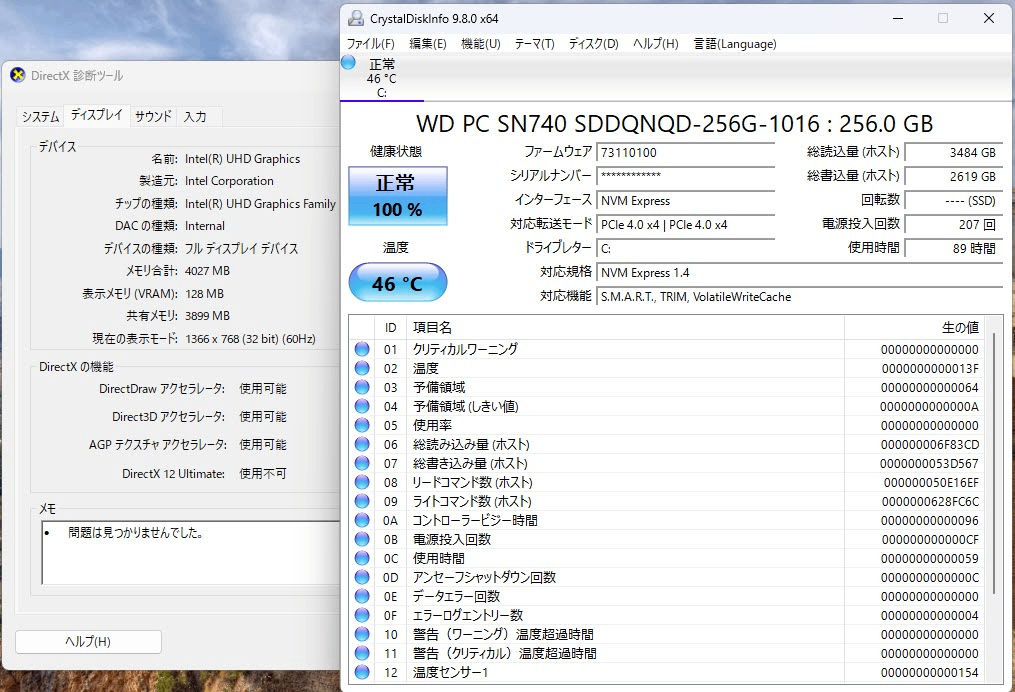Click the C: drive 正常 46 °C selector
This screenshot has width=1015, height=692.
click(x=382, y=78)
